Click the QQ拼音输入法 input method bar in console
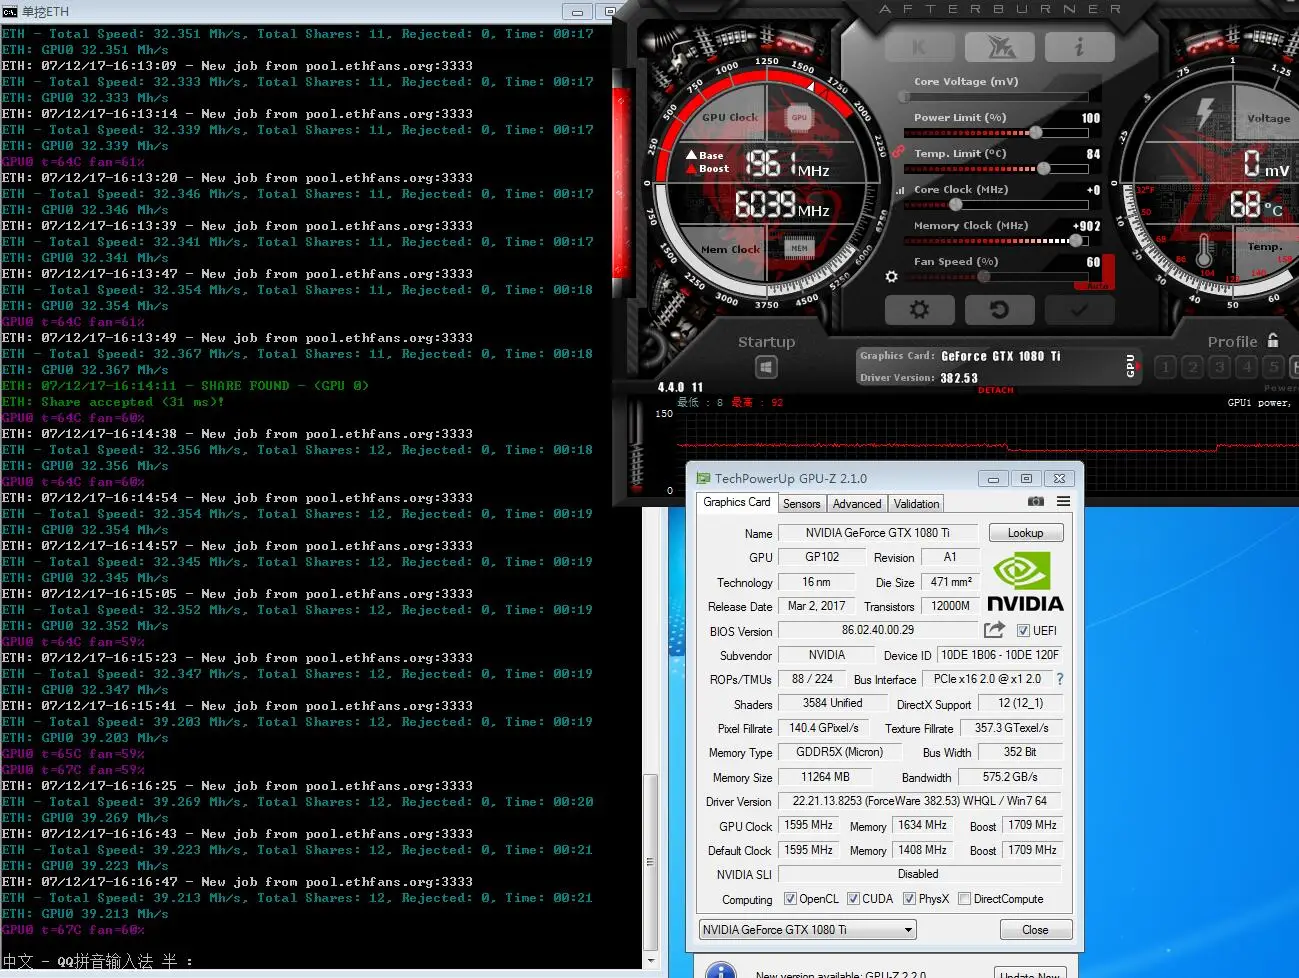 (x=98, y=961)
